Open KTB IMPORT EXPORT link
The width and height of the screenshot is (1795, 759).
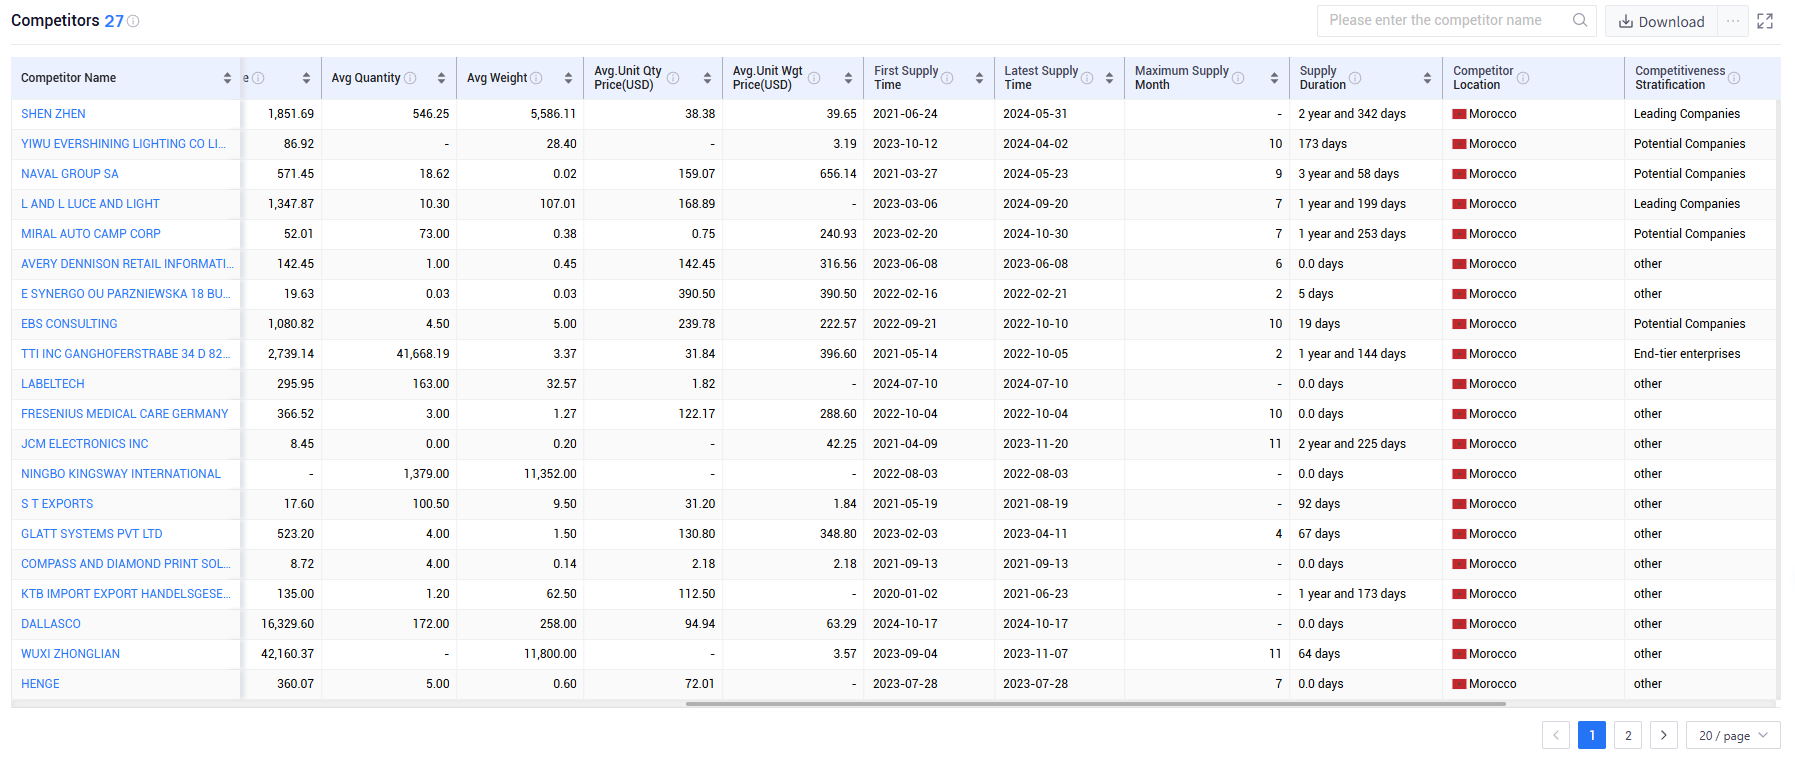[x=126, y=594]
